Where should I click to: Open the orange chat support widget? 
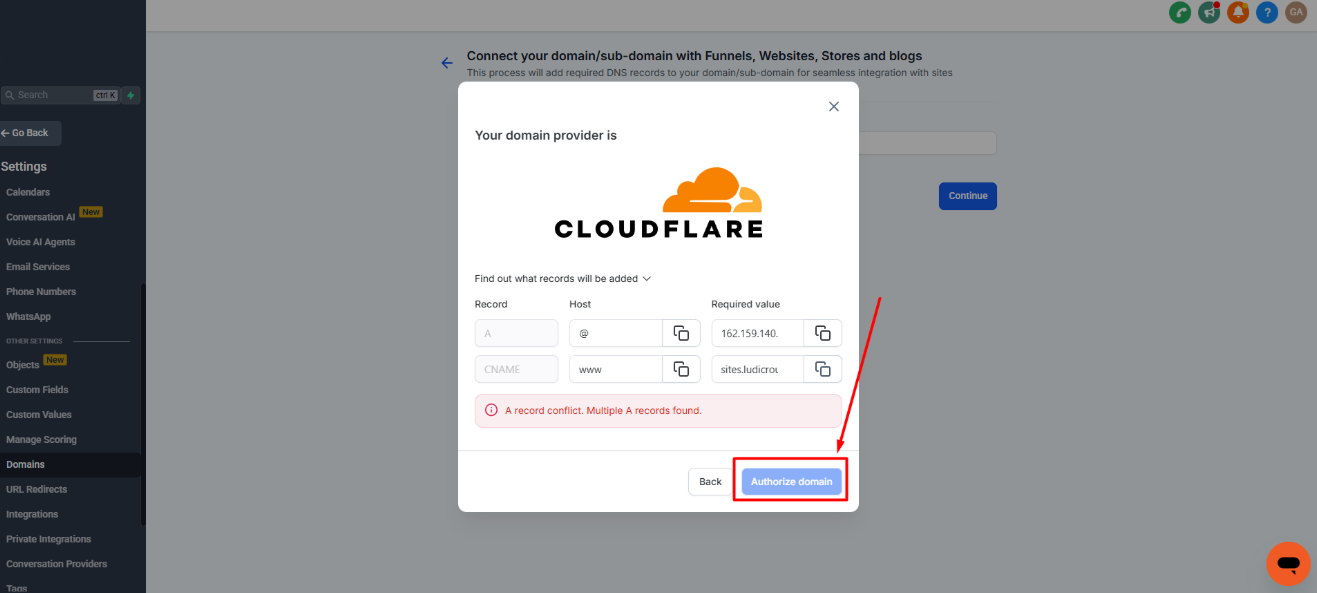pos(1288,564)
